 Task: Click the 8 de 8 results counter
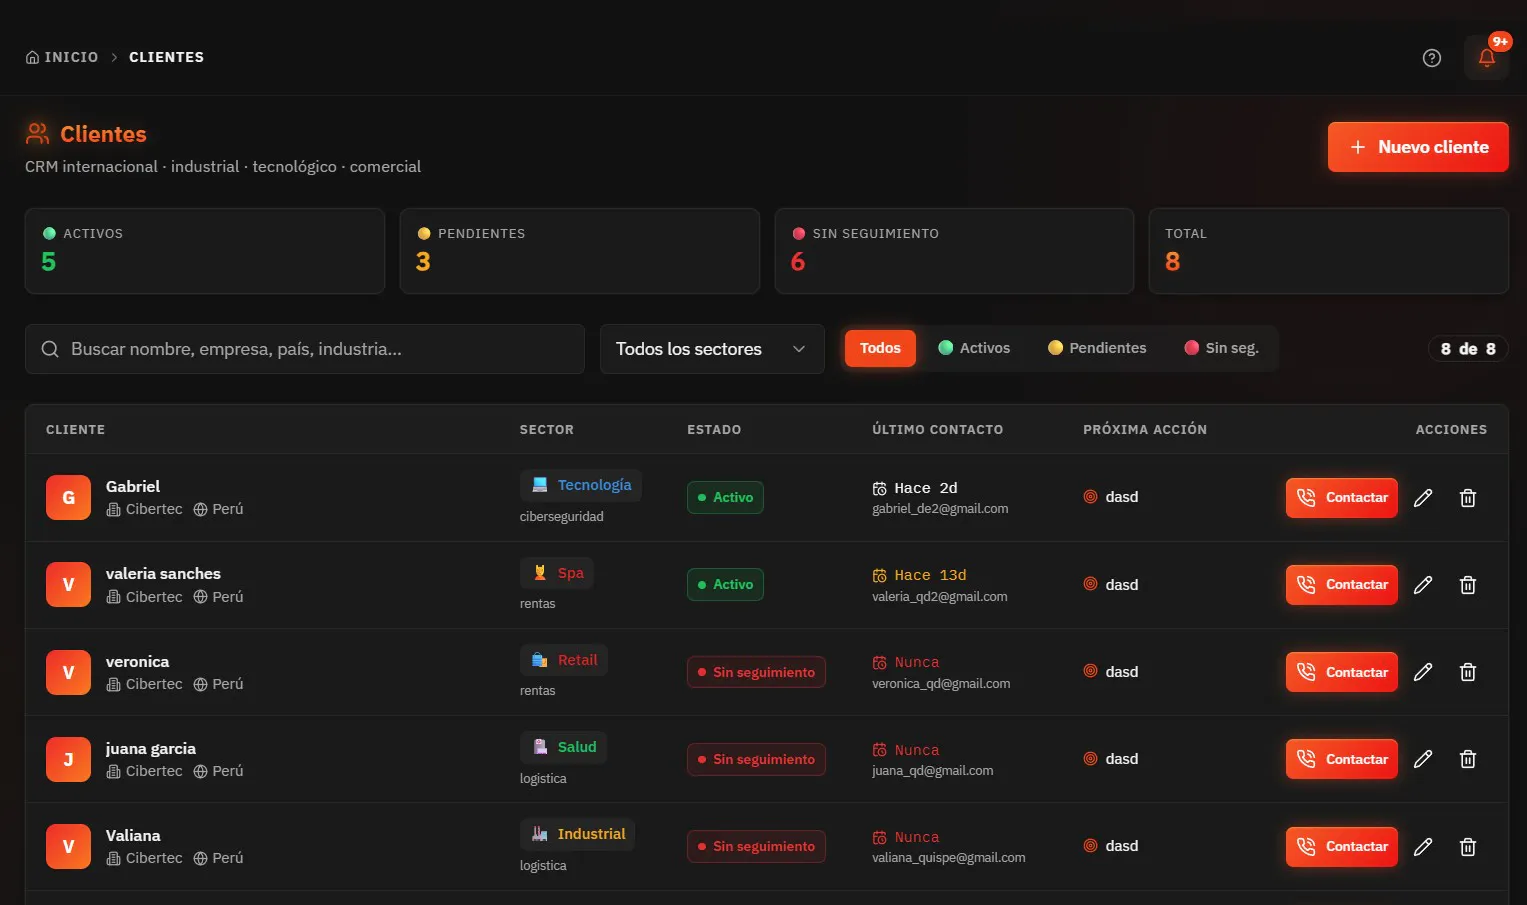click(1468, 349)
